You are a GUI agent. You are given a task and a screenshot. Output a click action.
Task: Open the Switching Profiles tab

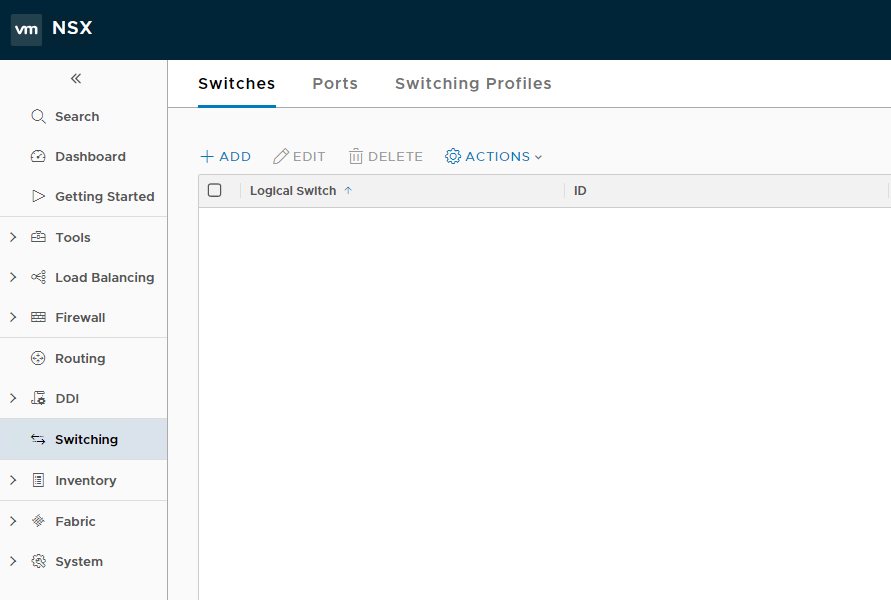coord(473,84)
